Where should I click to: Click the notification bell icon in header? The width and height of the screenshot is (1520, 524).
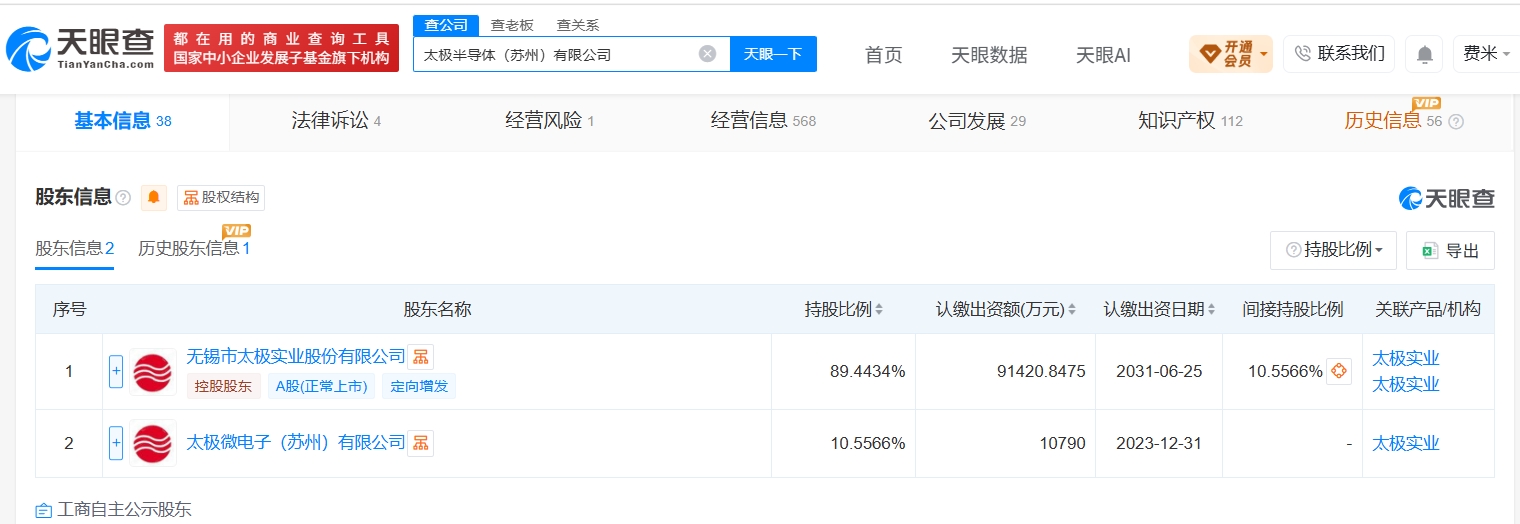click(1424, 54)
